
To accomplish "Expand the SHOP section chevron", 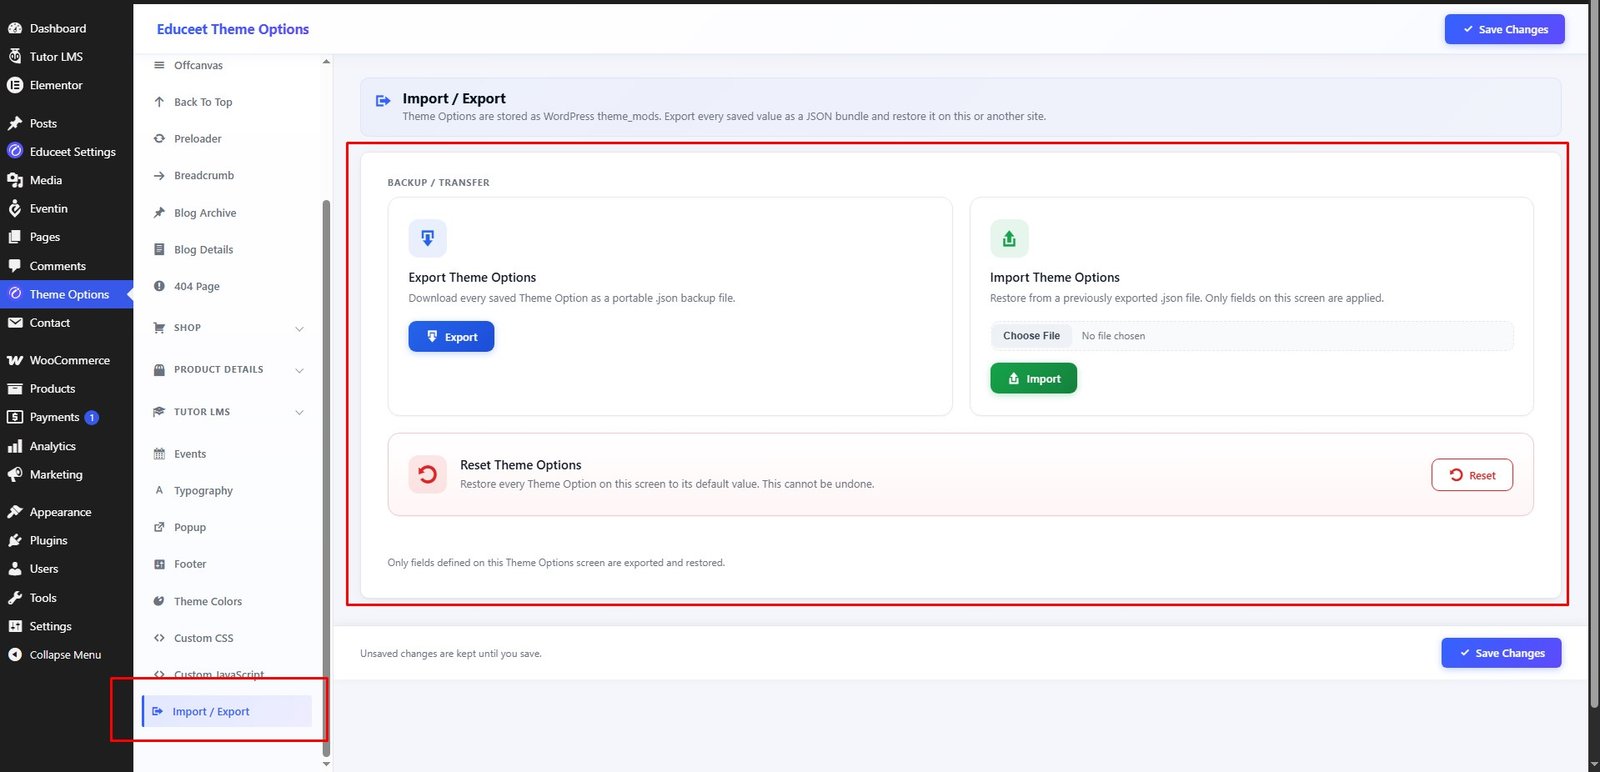I will (x=299, y=328).
